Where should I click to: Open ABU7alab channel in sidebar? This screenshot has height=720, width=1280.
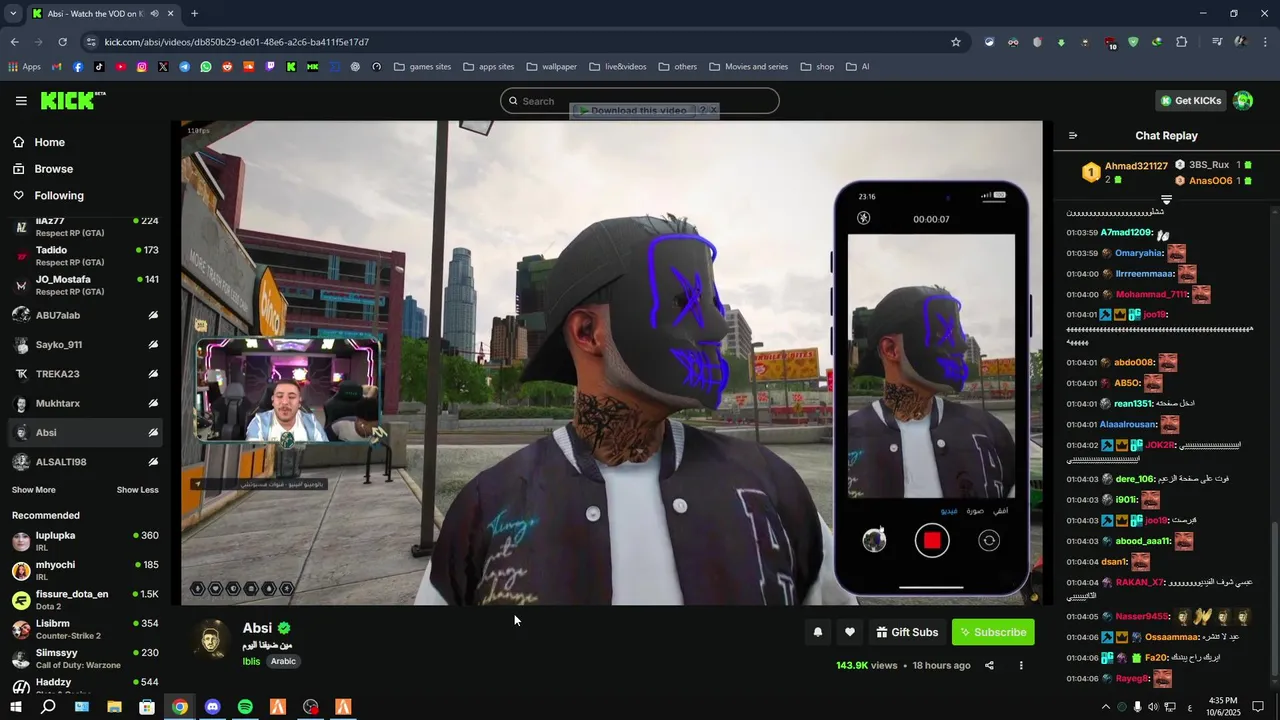pyautogui.click(x=85, y=315)
